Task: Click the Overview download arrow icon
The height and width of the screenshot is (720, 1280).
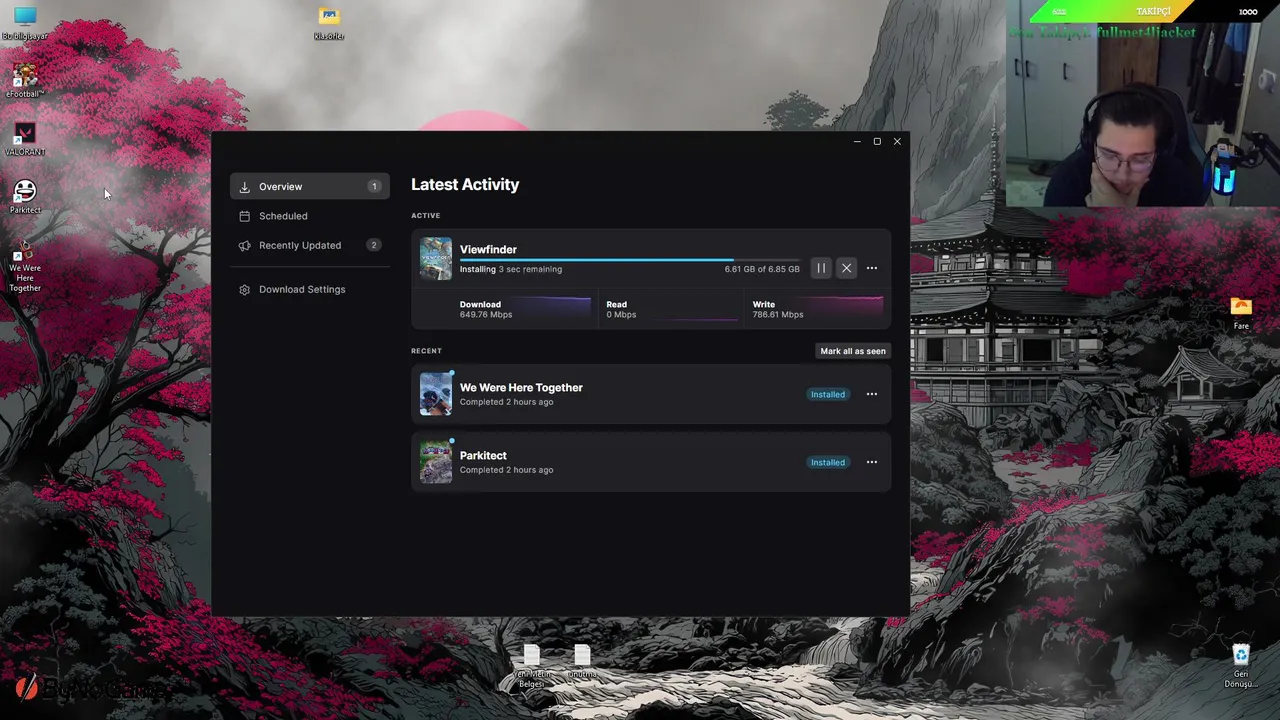Action: [244, 187]
